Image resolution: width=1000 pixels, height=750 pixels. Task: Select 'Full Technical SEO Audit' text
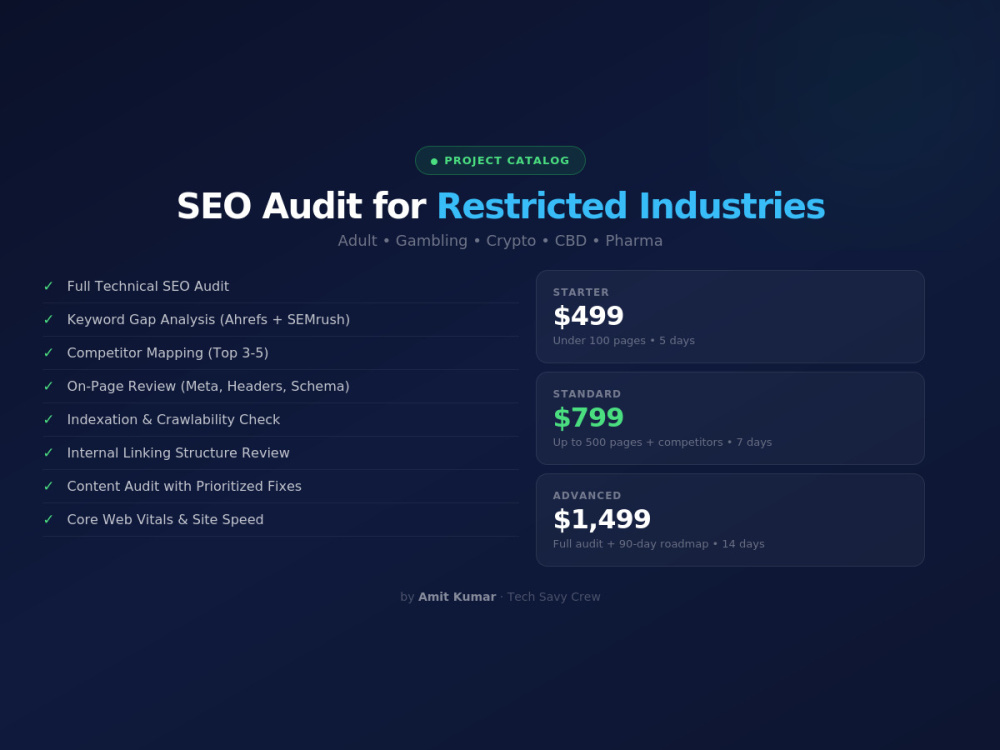click(148, 286)
